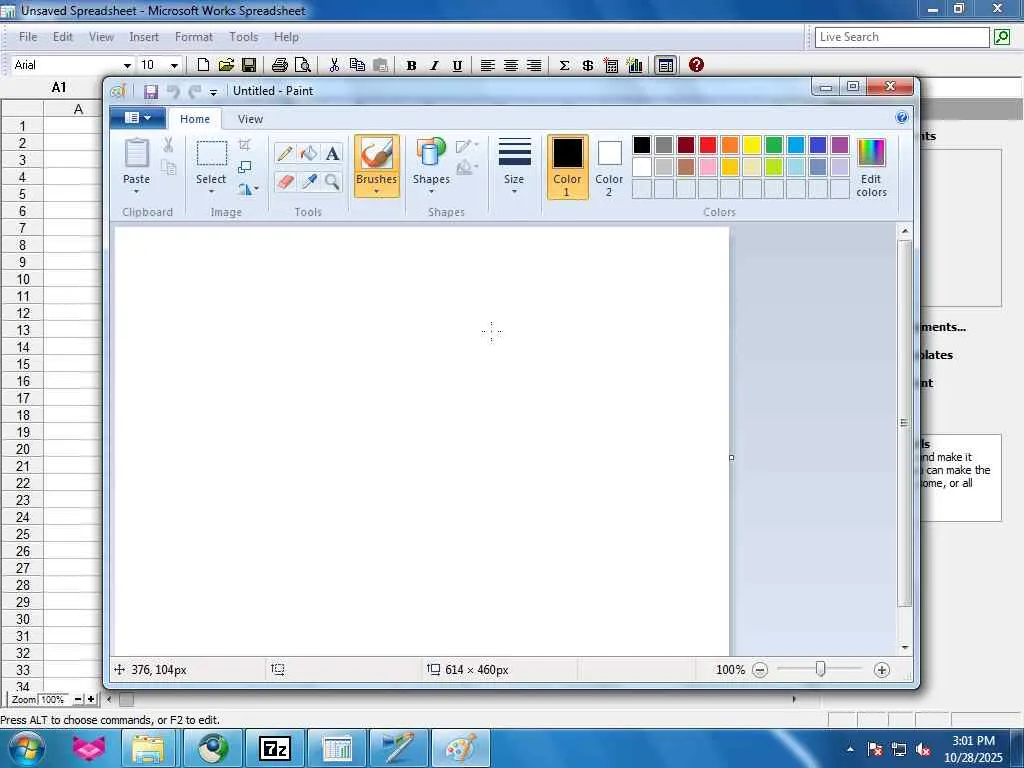This screenshot has width=1024, height=768.
Task: Click the Paint Help question mark icon
Action: (901, 118)
